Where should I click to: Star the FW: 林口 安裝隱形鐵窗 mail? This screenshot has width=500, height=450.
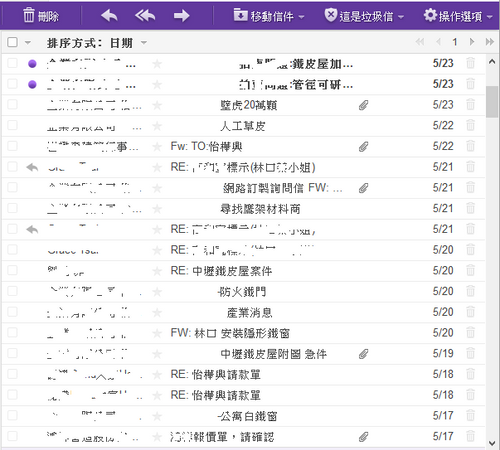pos(157,333)
